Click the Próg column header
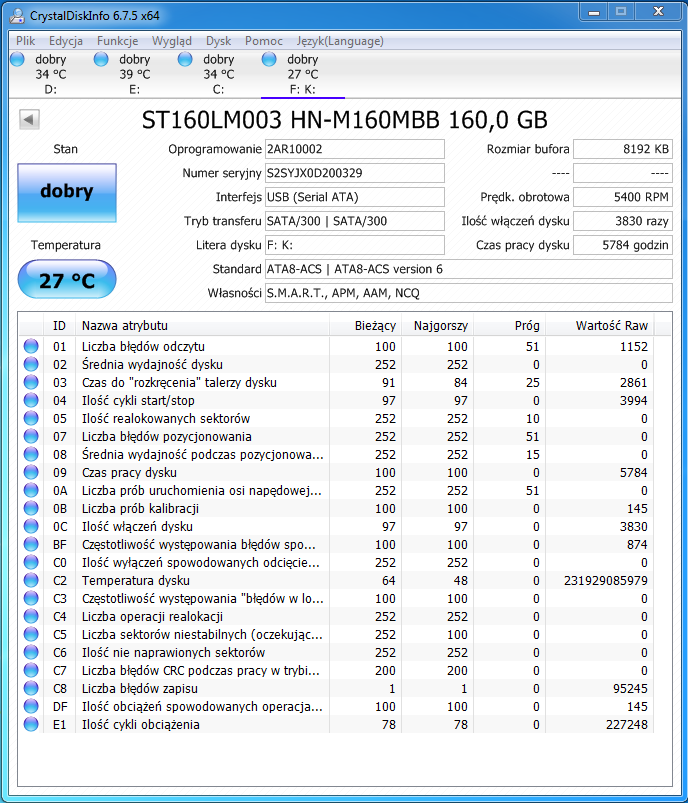This screenshot has height=803, width=688. coord(510,326)
